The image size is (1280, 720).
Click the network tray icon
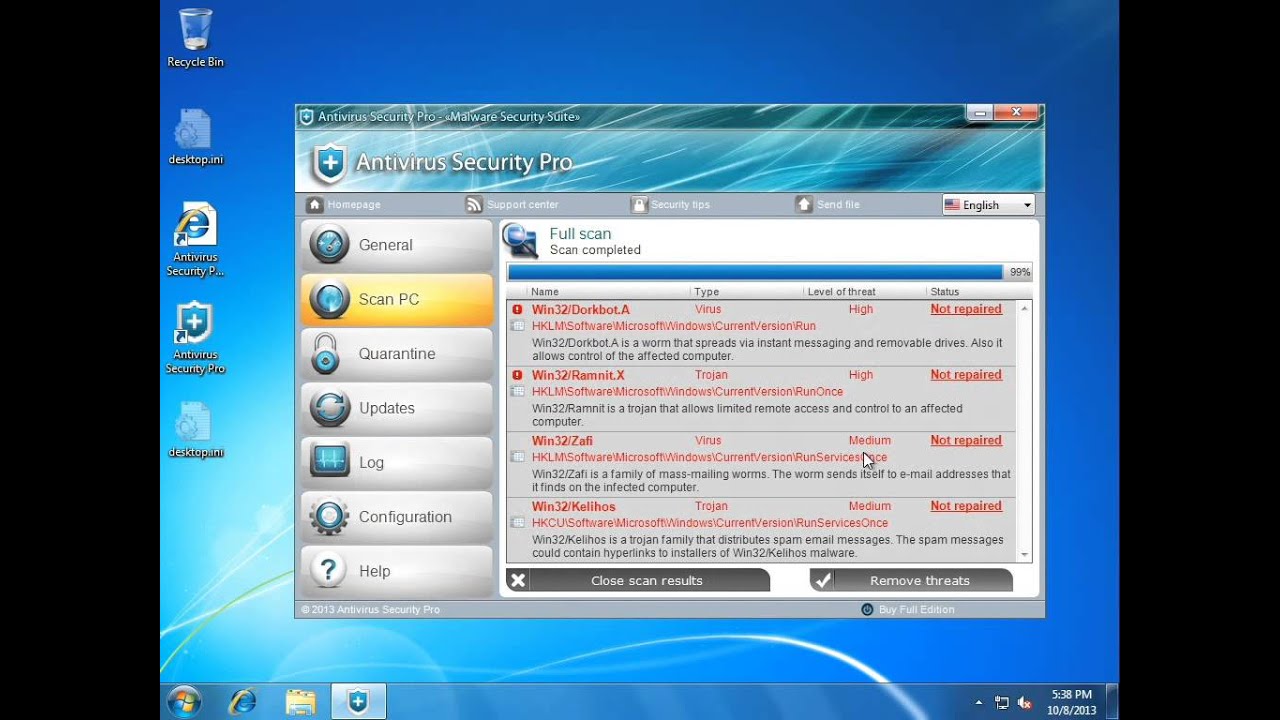click(1002, 703)
